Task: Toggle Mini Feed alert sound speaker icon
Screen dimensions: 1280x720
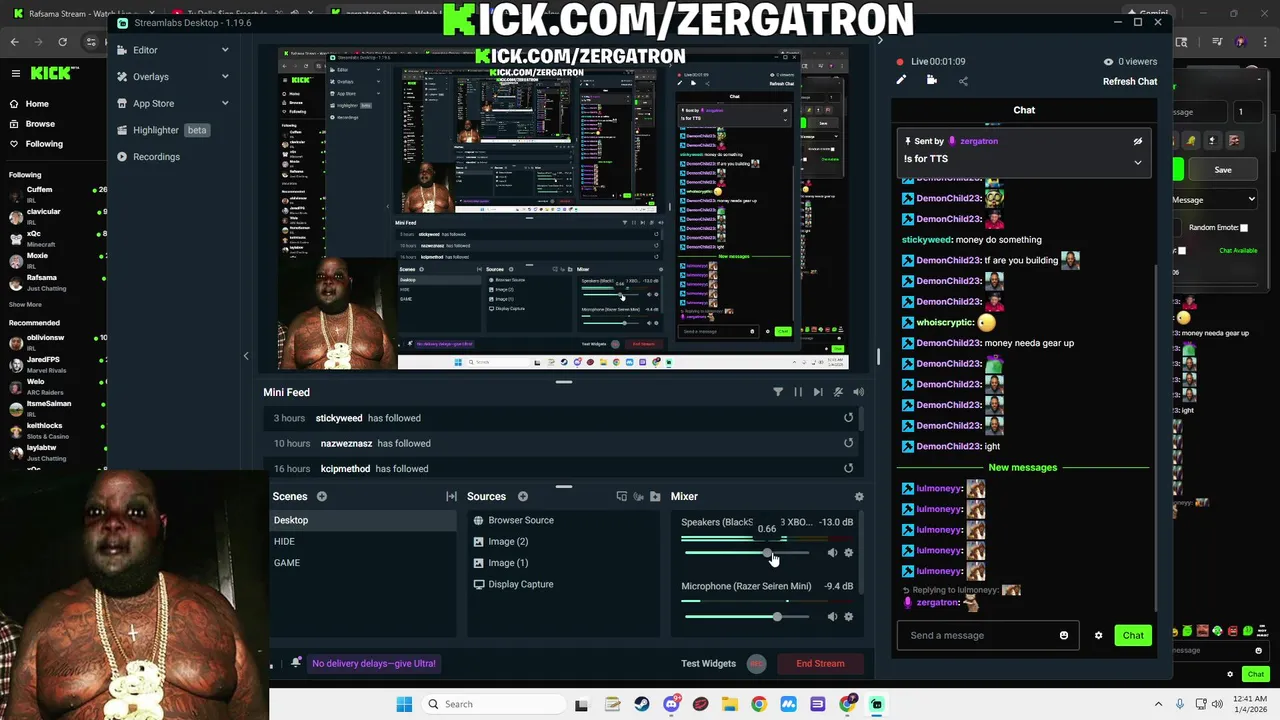Action: pos(858,392)
